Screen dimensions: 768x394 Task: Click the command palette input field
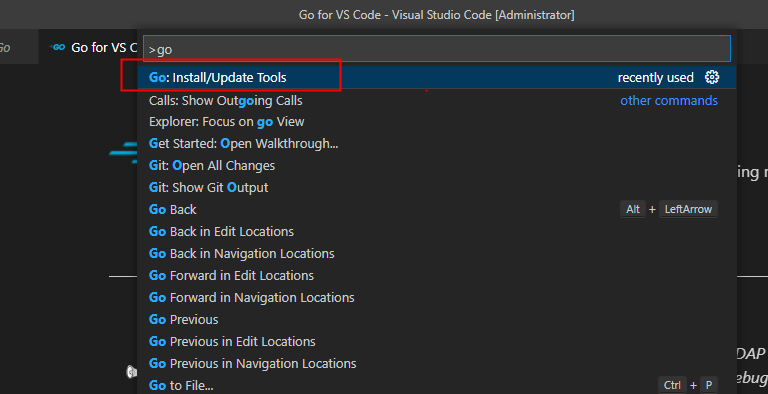(x=437, y=49)
